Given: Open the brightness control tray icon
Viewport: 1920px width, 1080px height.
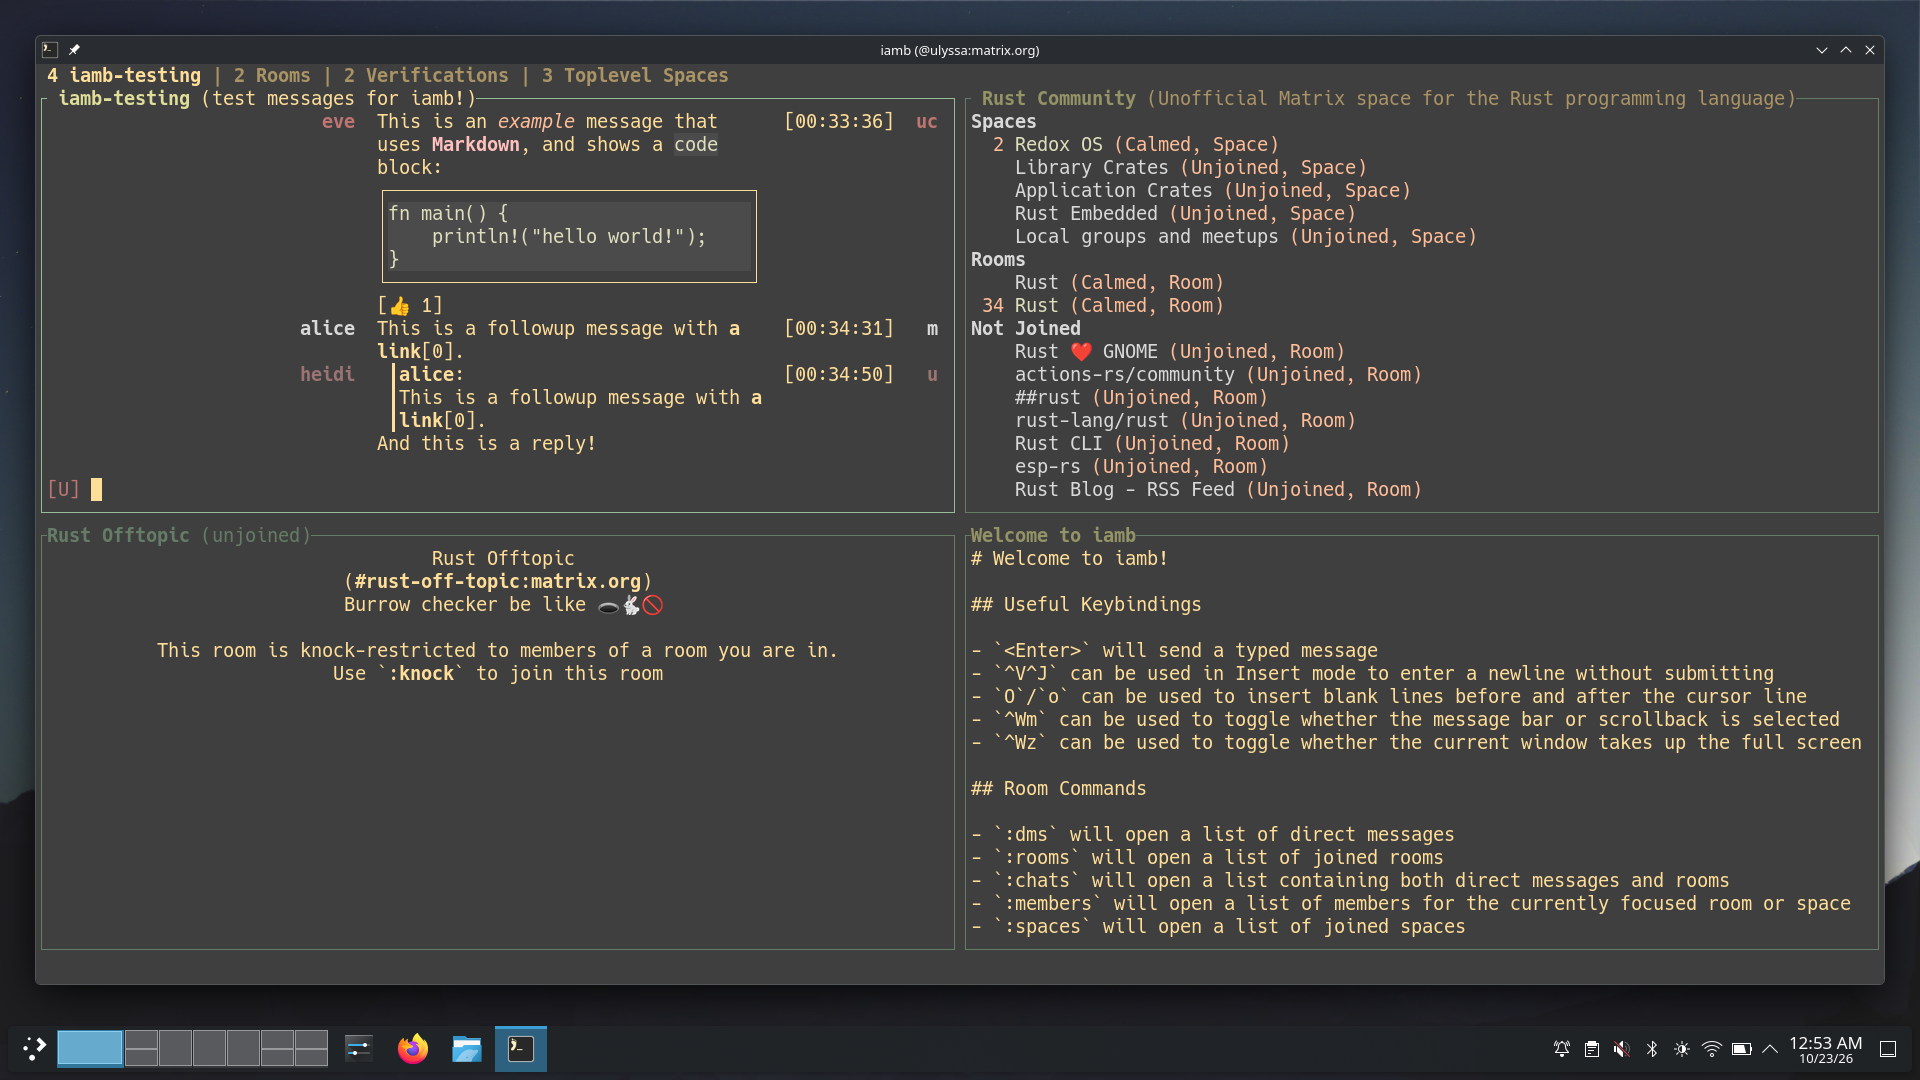Looking at the screenshot, I should tap(1682, 1049).
